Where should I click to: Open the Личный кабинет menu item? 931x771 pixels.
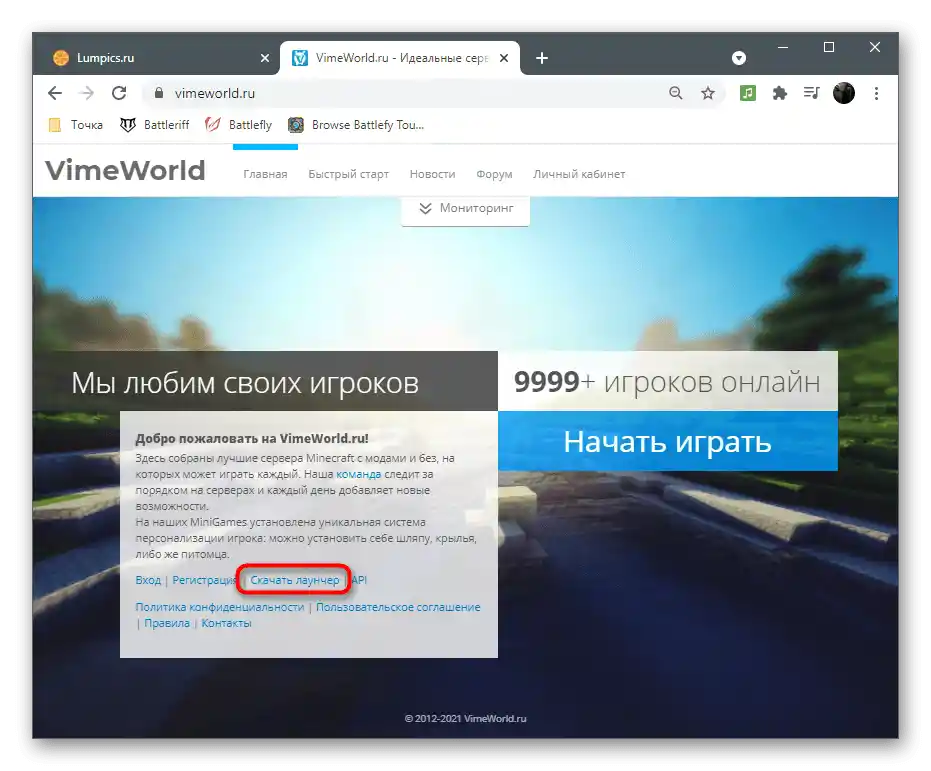coord(579,174)
